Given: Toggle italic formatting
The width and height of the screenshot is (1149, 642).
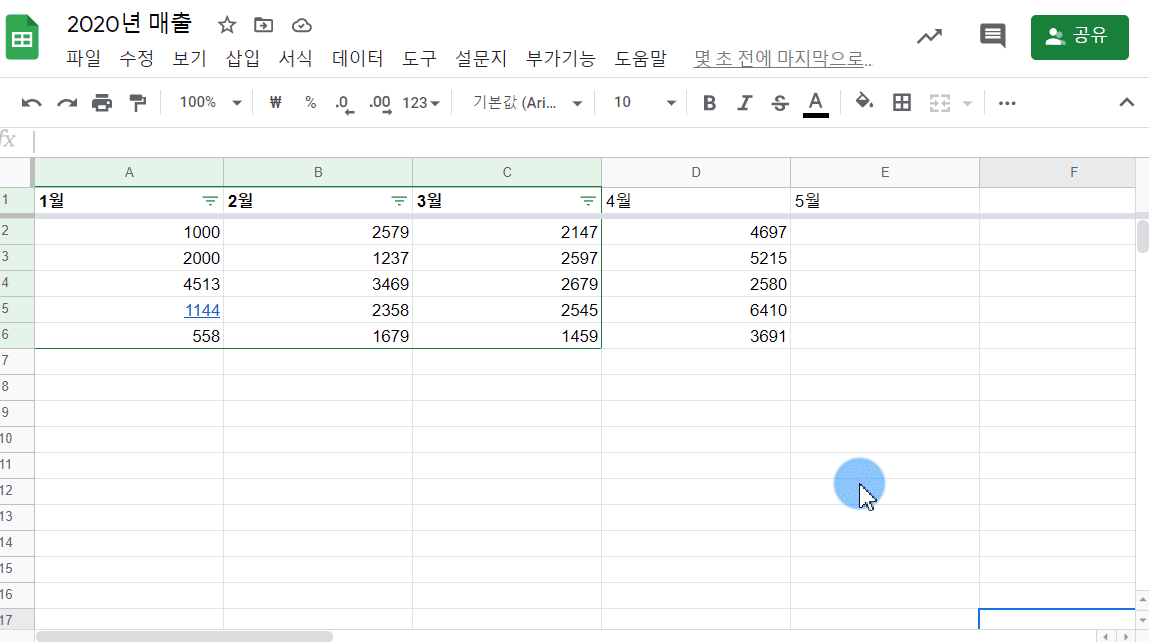Looking at the screenshot, I should point(745,103).
